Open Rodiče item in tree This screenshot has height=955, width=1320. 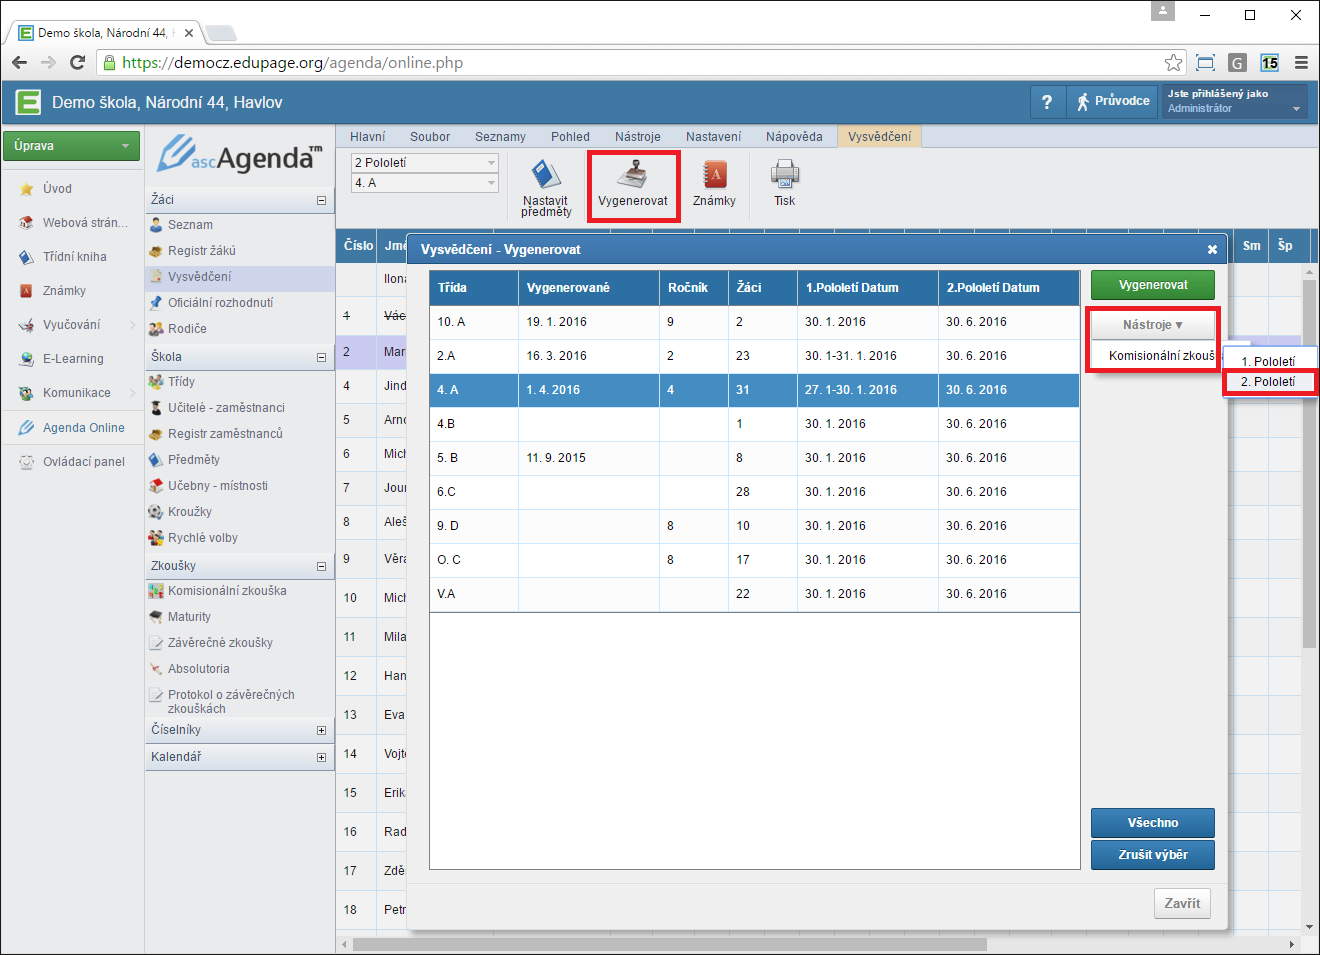[187, 329]
